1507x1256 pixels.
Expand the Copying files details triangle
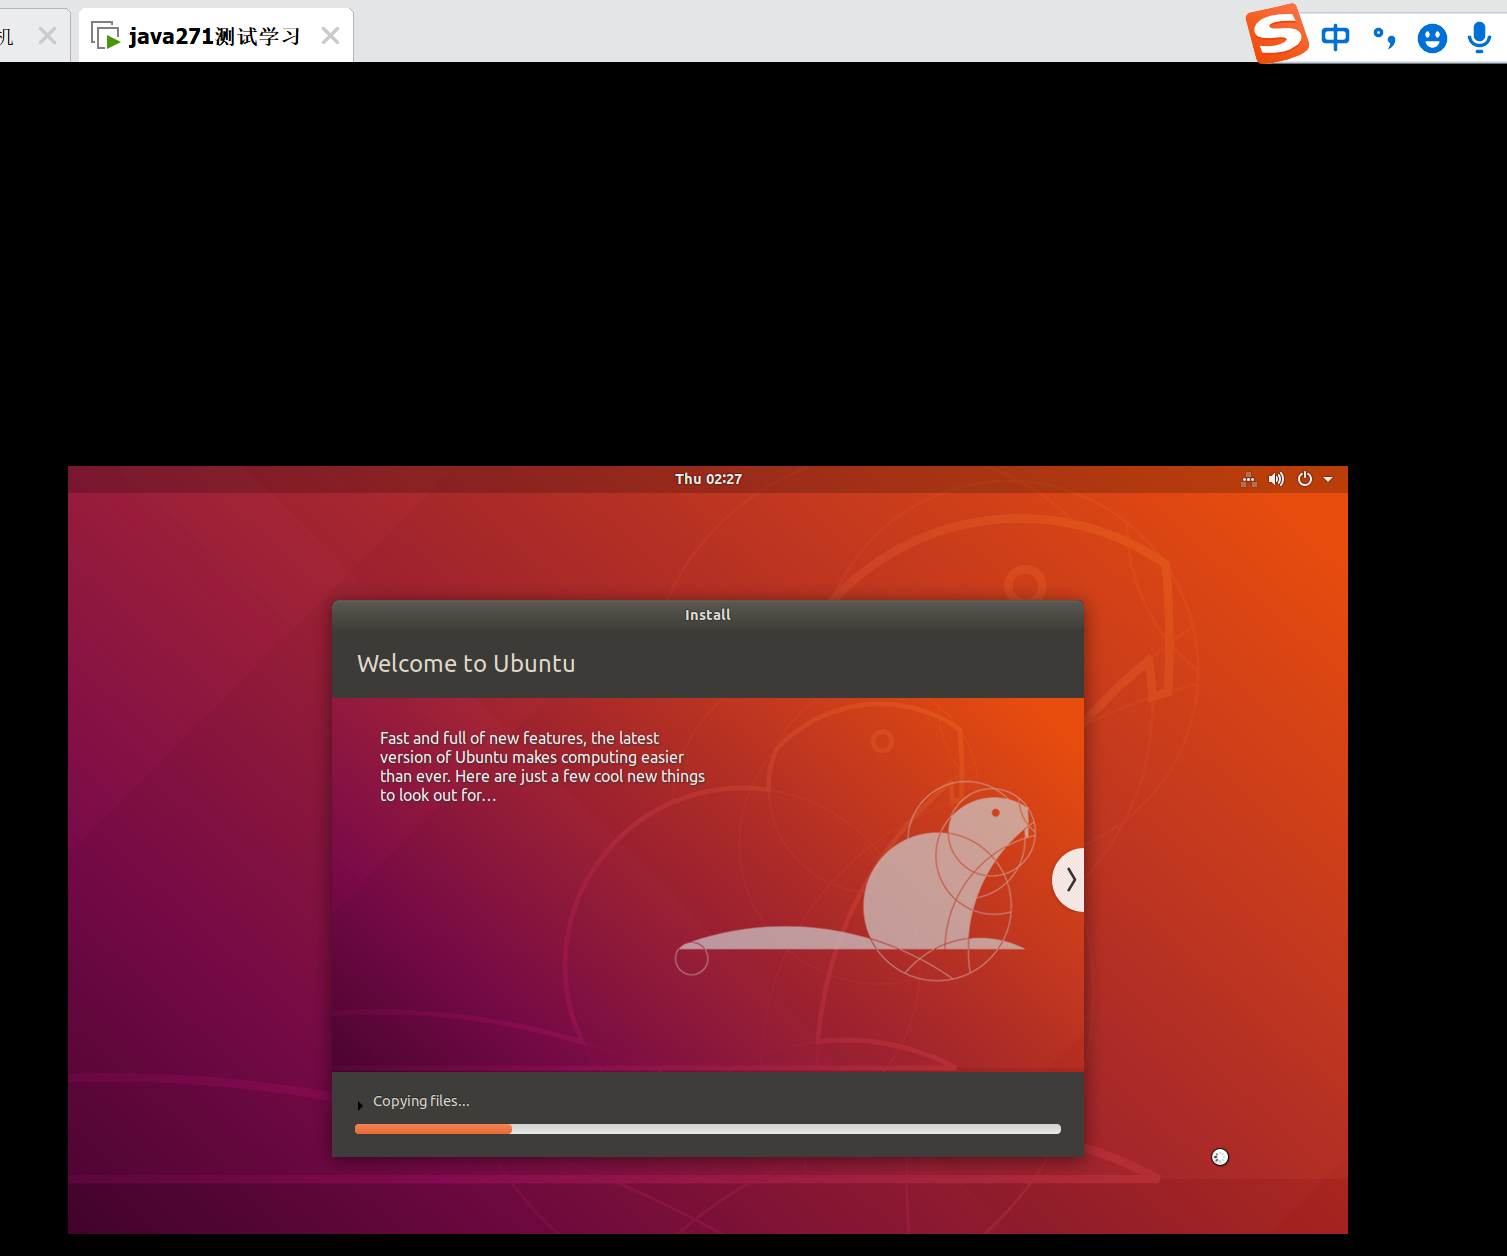click(x=360, y=1105)
